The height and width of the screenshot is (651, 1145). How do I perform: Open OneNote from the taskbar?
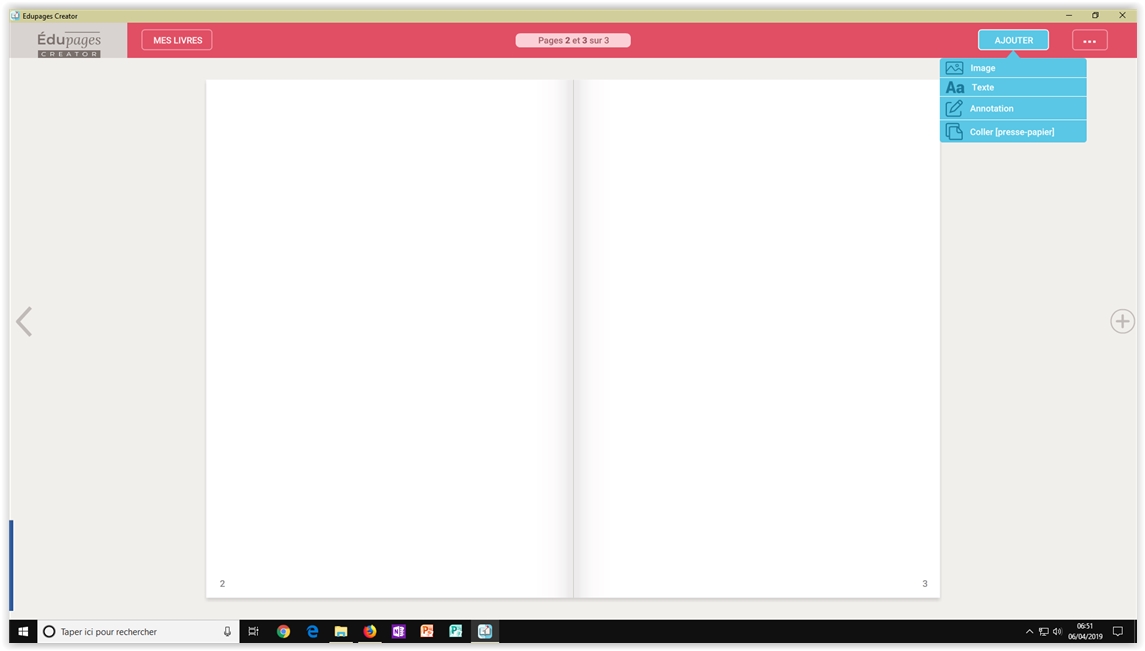(399, 632)
